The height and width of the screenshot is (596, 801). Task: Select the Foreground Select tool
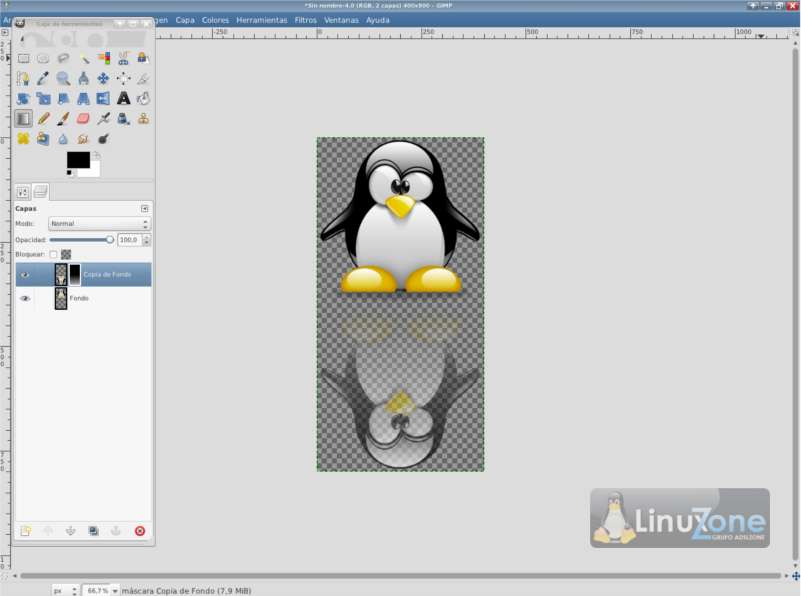click(144, 58)
